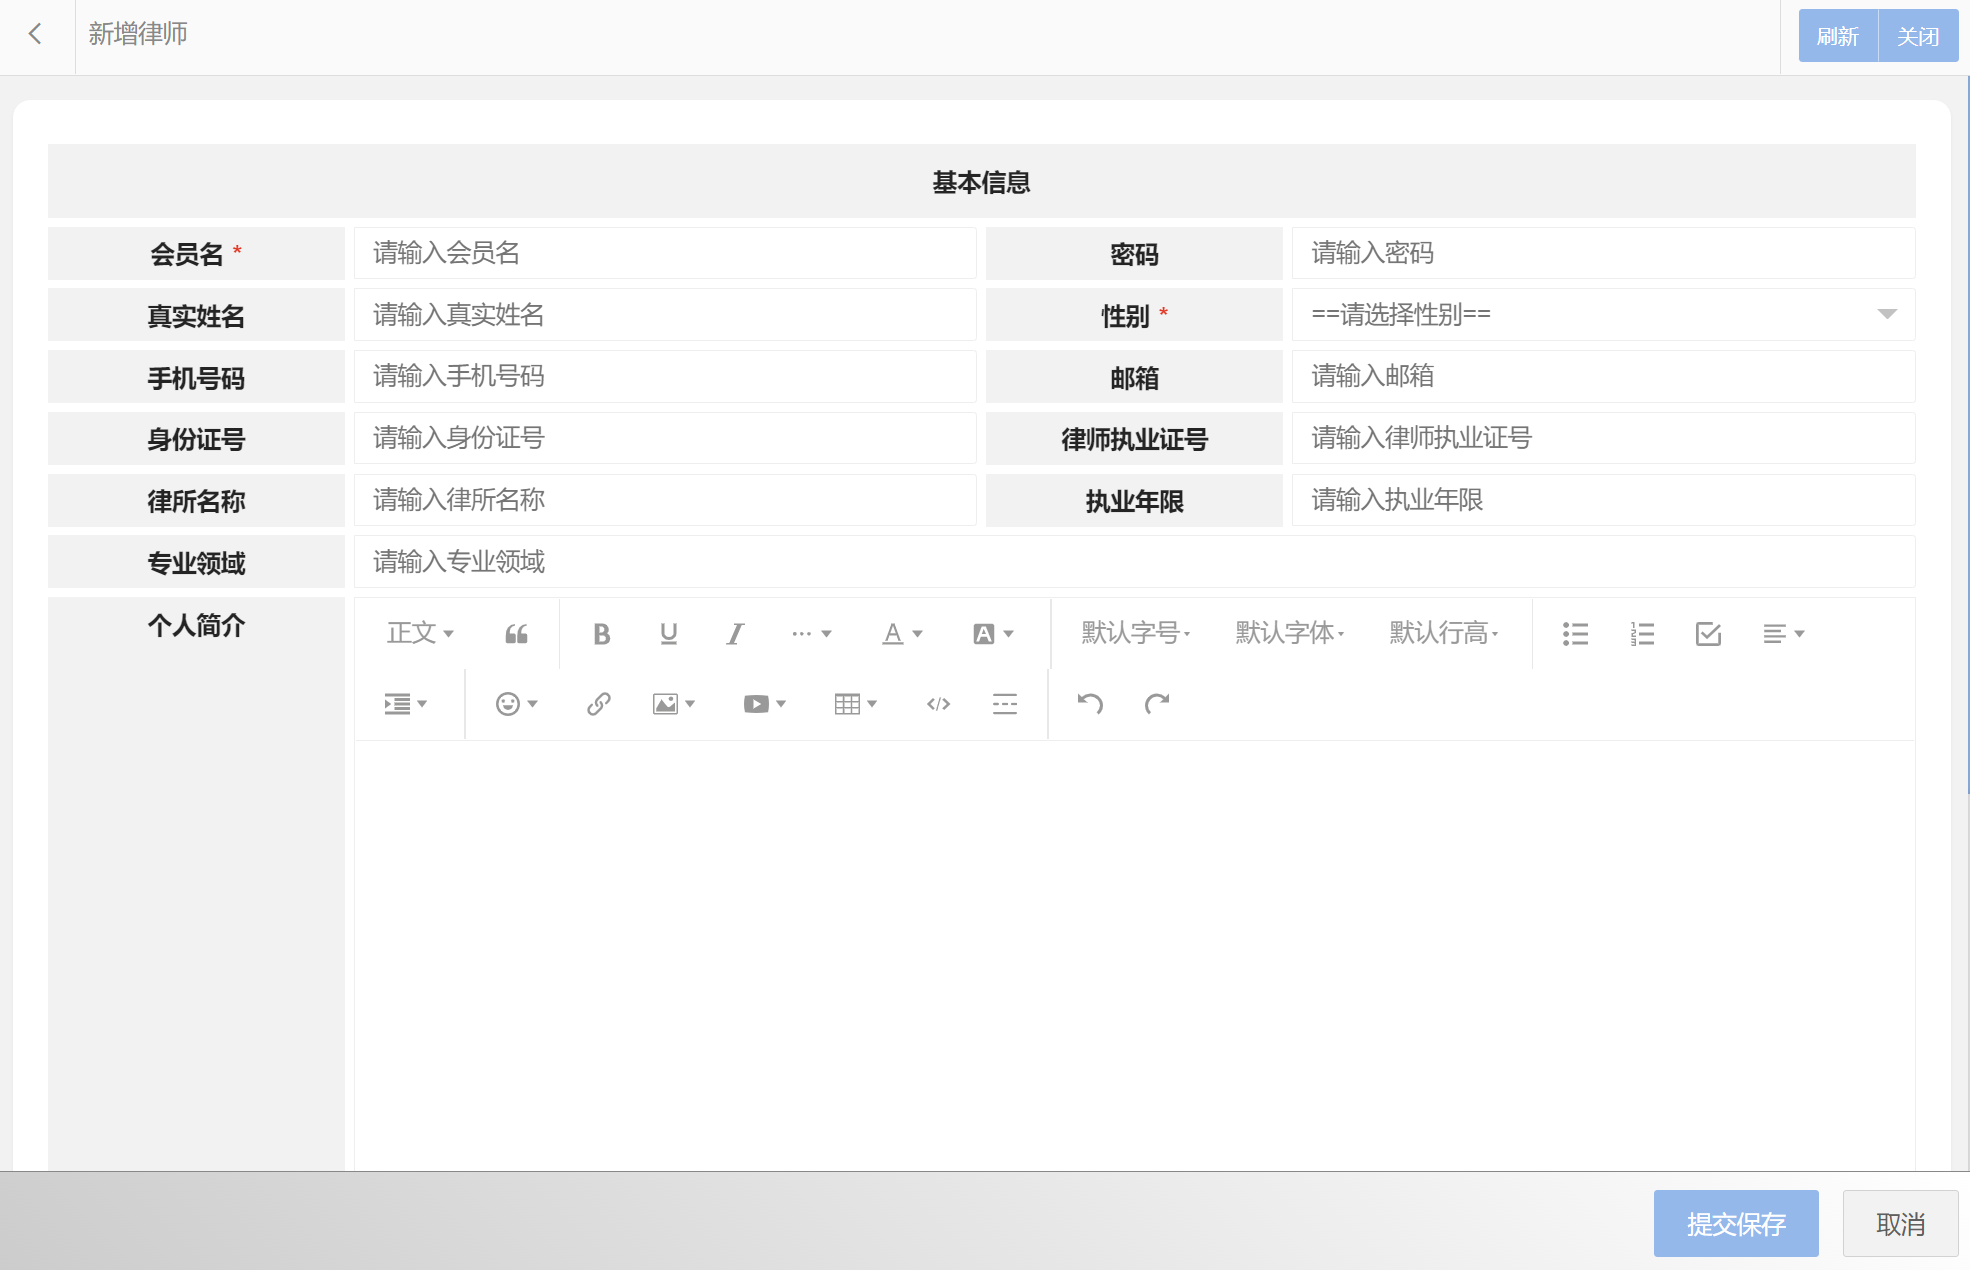Insert a todo checkbox list
This screenshot has width=1970, height=1270.
(x=1708, y=634)
